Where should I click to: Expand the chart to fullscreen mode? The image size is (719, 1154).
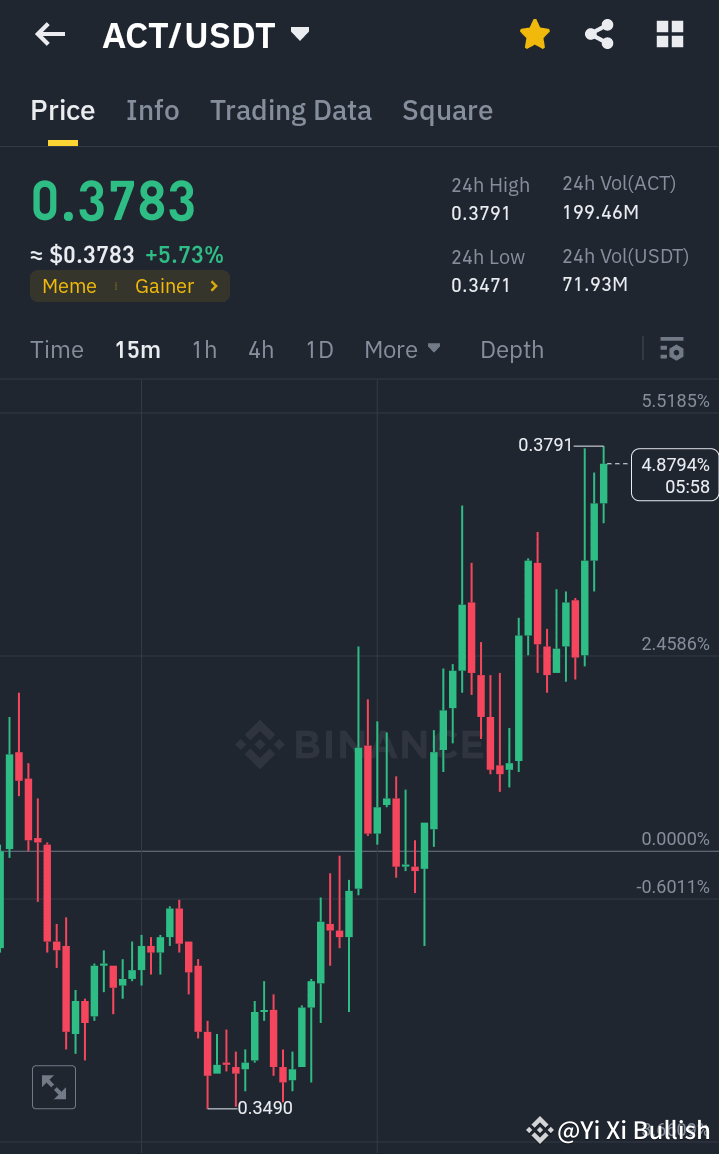click(x=53, y=1087)
